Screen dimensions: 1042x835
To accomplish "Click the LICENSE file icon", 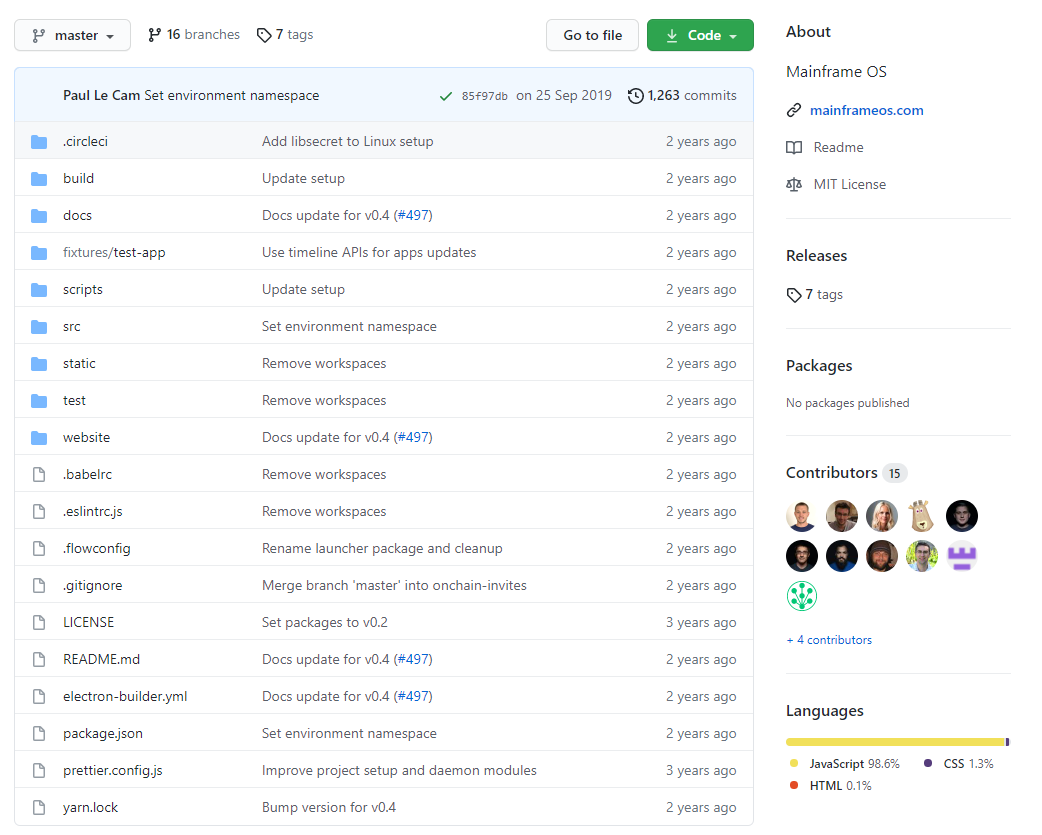I will click(x=39, y=622).
